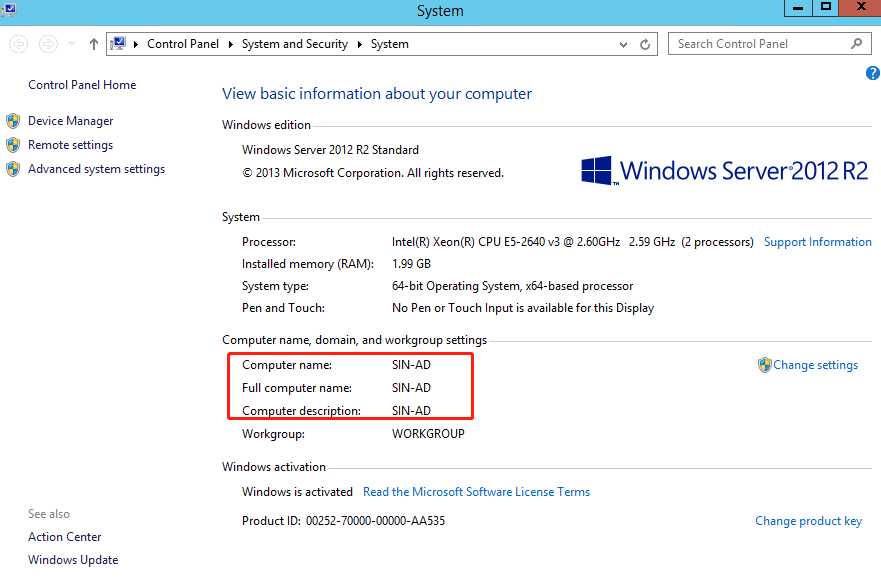Click the Back navigation arrow
Screen dimensions: 881x586
(x=19, y=44)
